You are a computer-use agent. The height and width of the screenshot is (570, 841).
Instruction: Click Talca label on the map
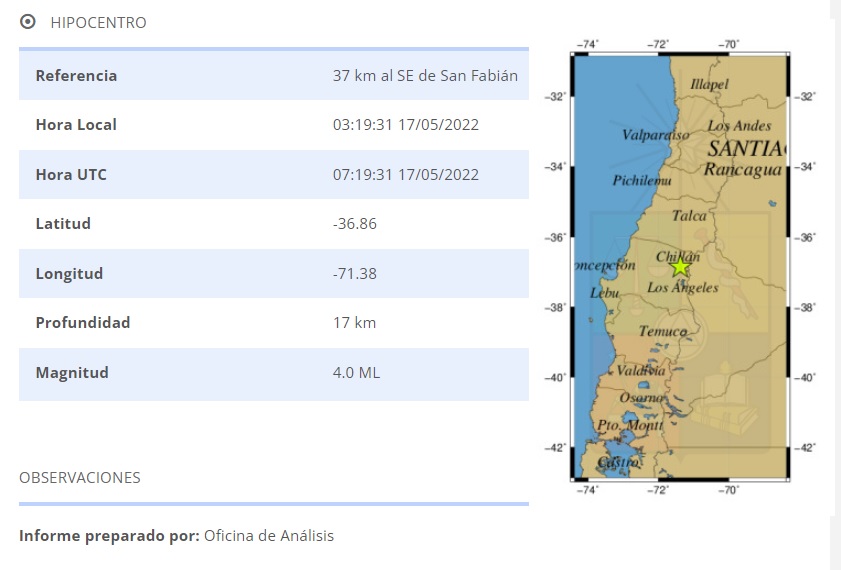click(x=689, y=216)
